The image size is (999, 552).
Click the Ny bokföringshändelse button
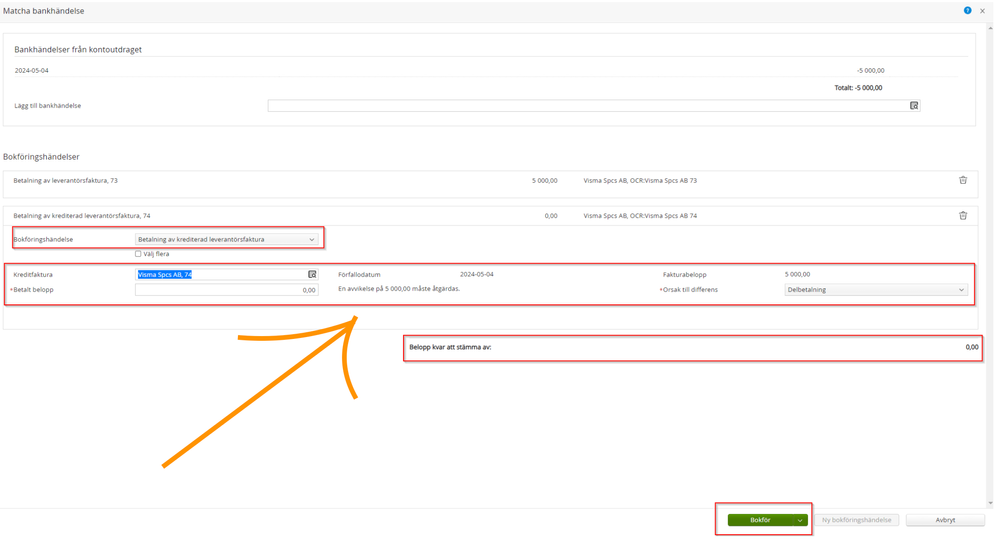click(856, 520)
